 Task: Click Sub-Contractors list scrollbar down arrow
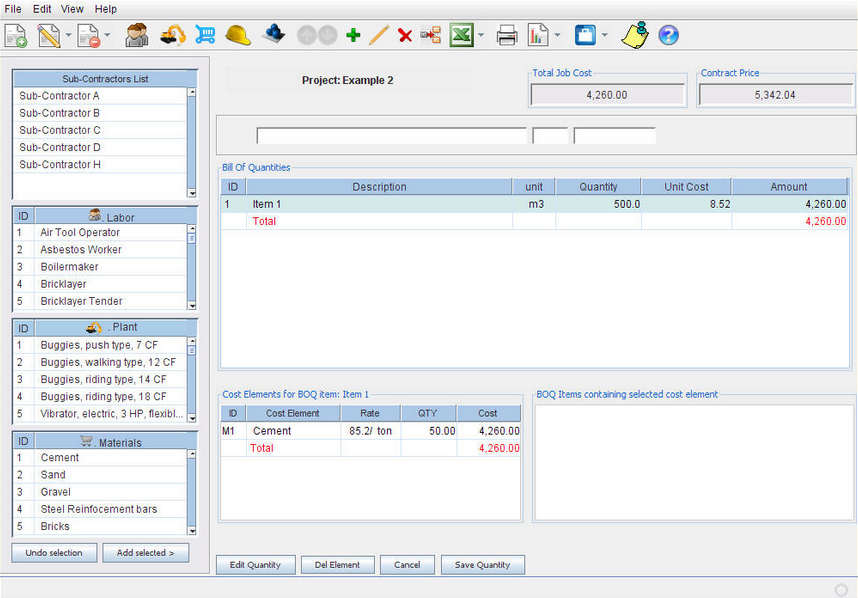click(192, 193)
